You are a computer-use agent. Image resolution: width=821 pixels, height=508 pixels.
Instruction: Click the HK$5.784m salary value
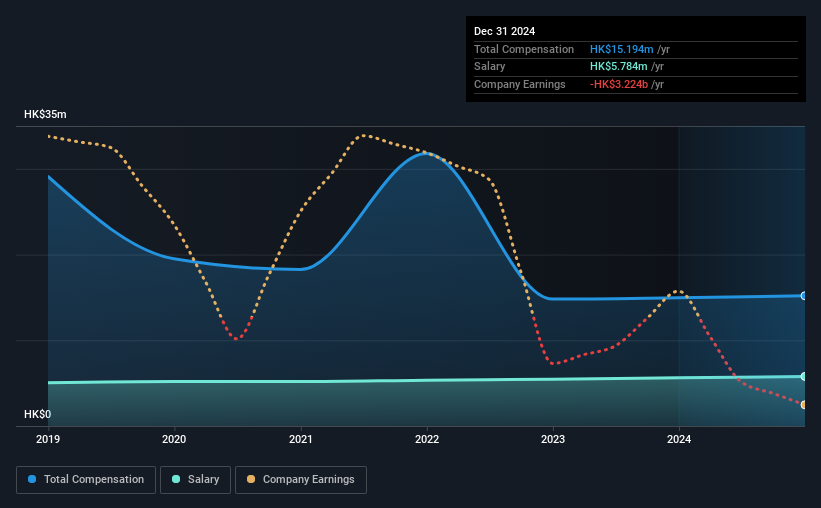pos(618,67)
